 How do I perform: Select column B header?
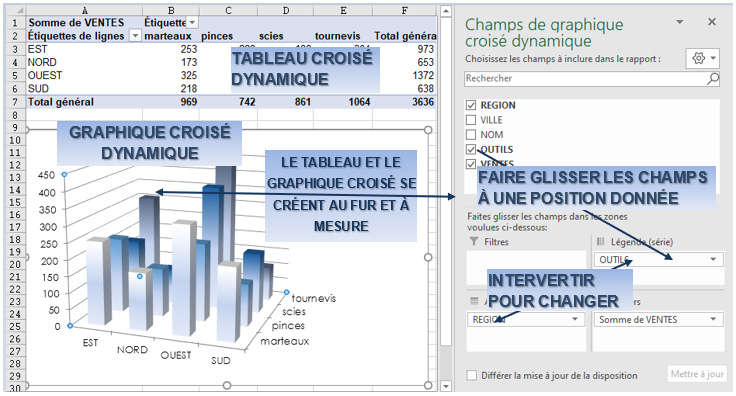coord(171,10)
